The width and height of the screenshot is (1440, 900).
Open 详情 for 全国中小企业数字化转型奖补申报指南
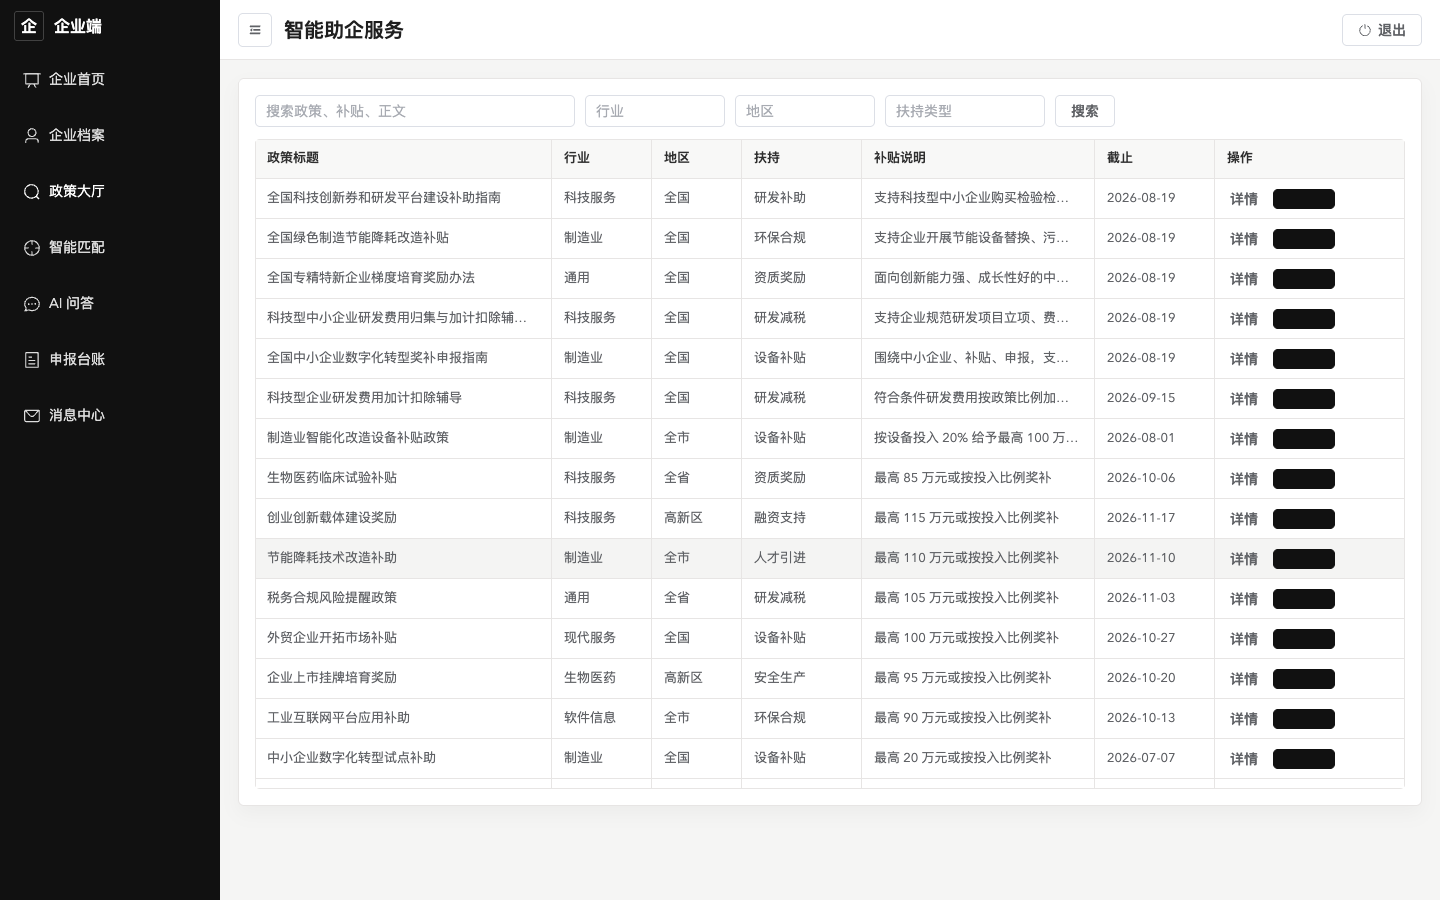(x=1244, y=359)
